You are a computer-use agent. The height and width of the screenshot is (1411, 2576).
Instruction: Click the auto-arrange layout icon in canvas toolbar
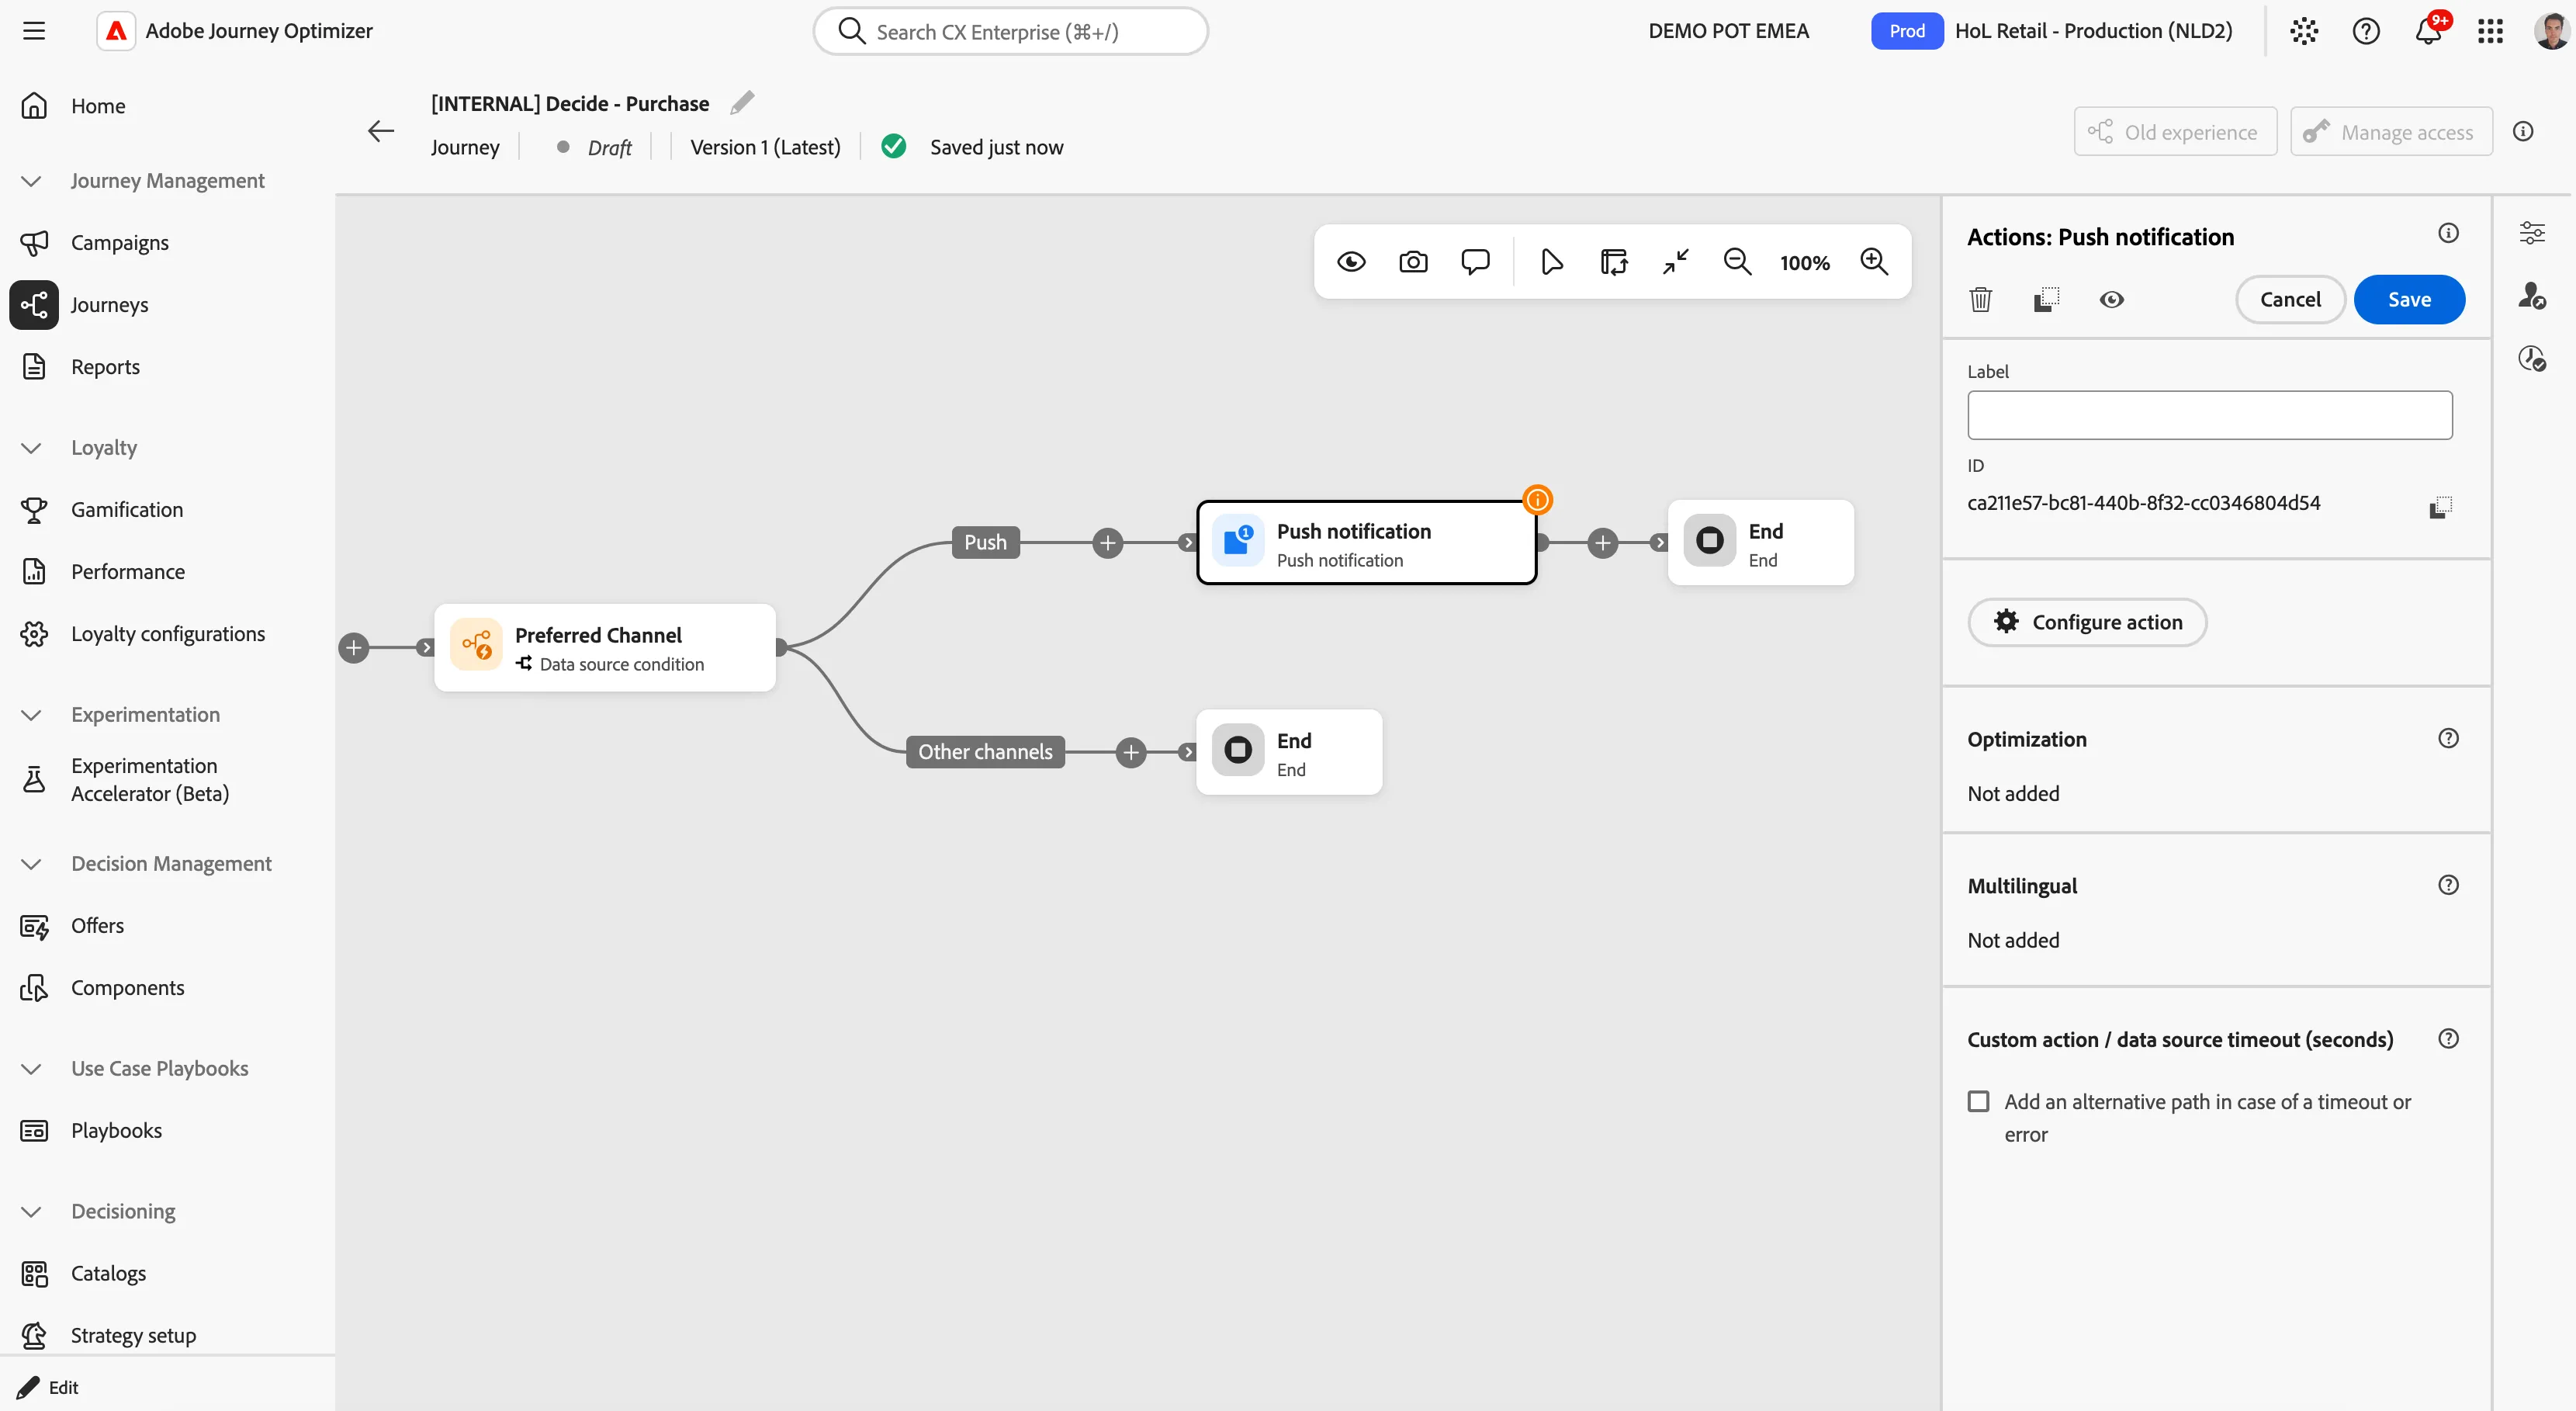1614,262
